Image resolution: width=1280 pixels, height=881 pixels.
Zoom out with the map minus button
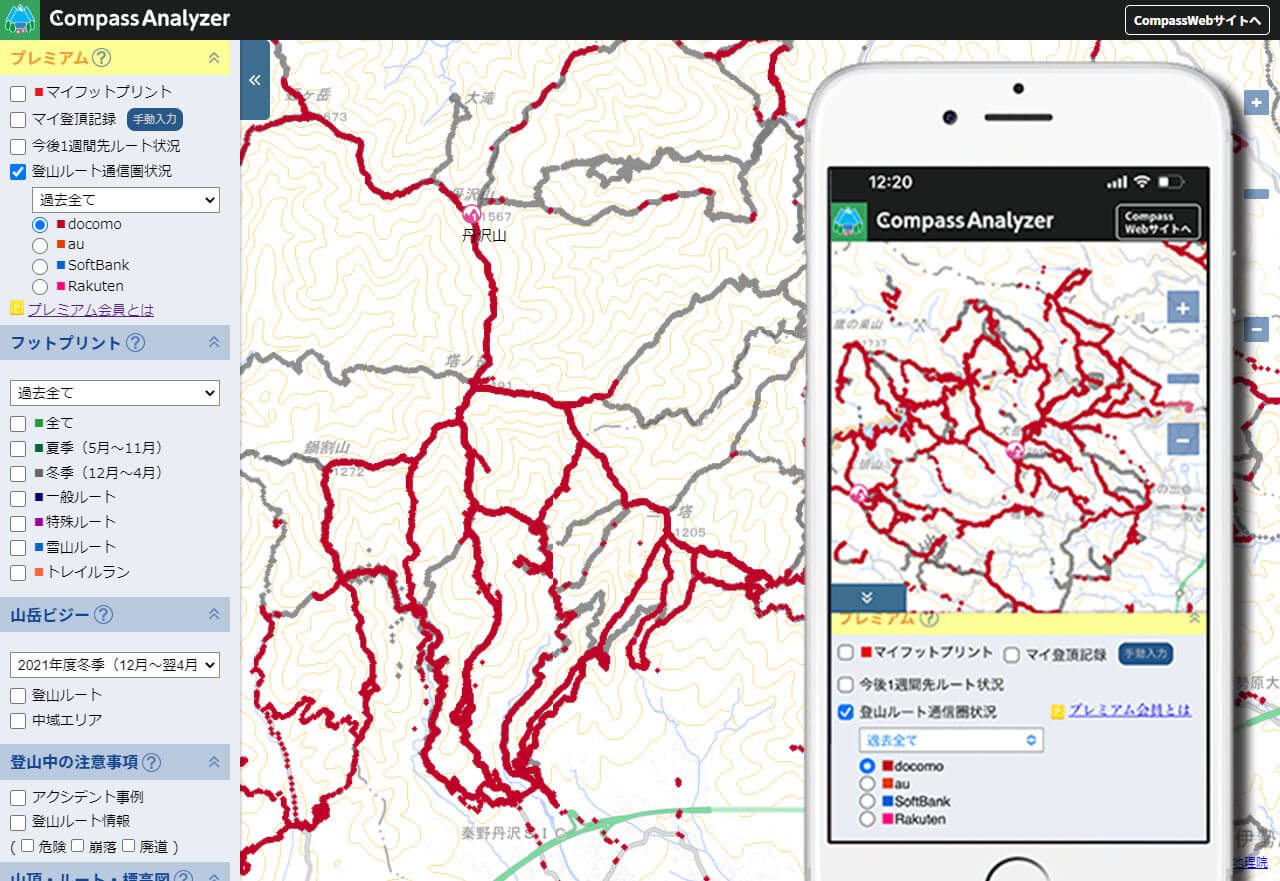pos(1257,329)
